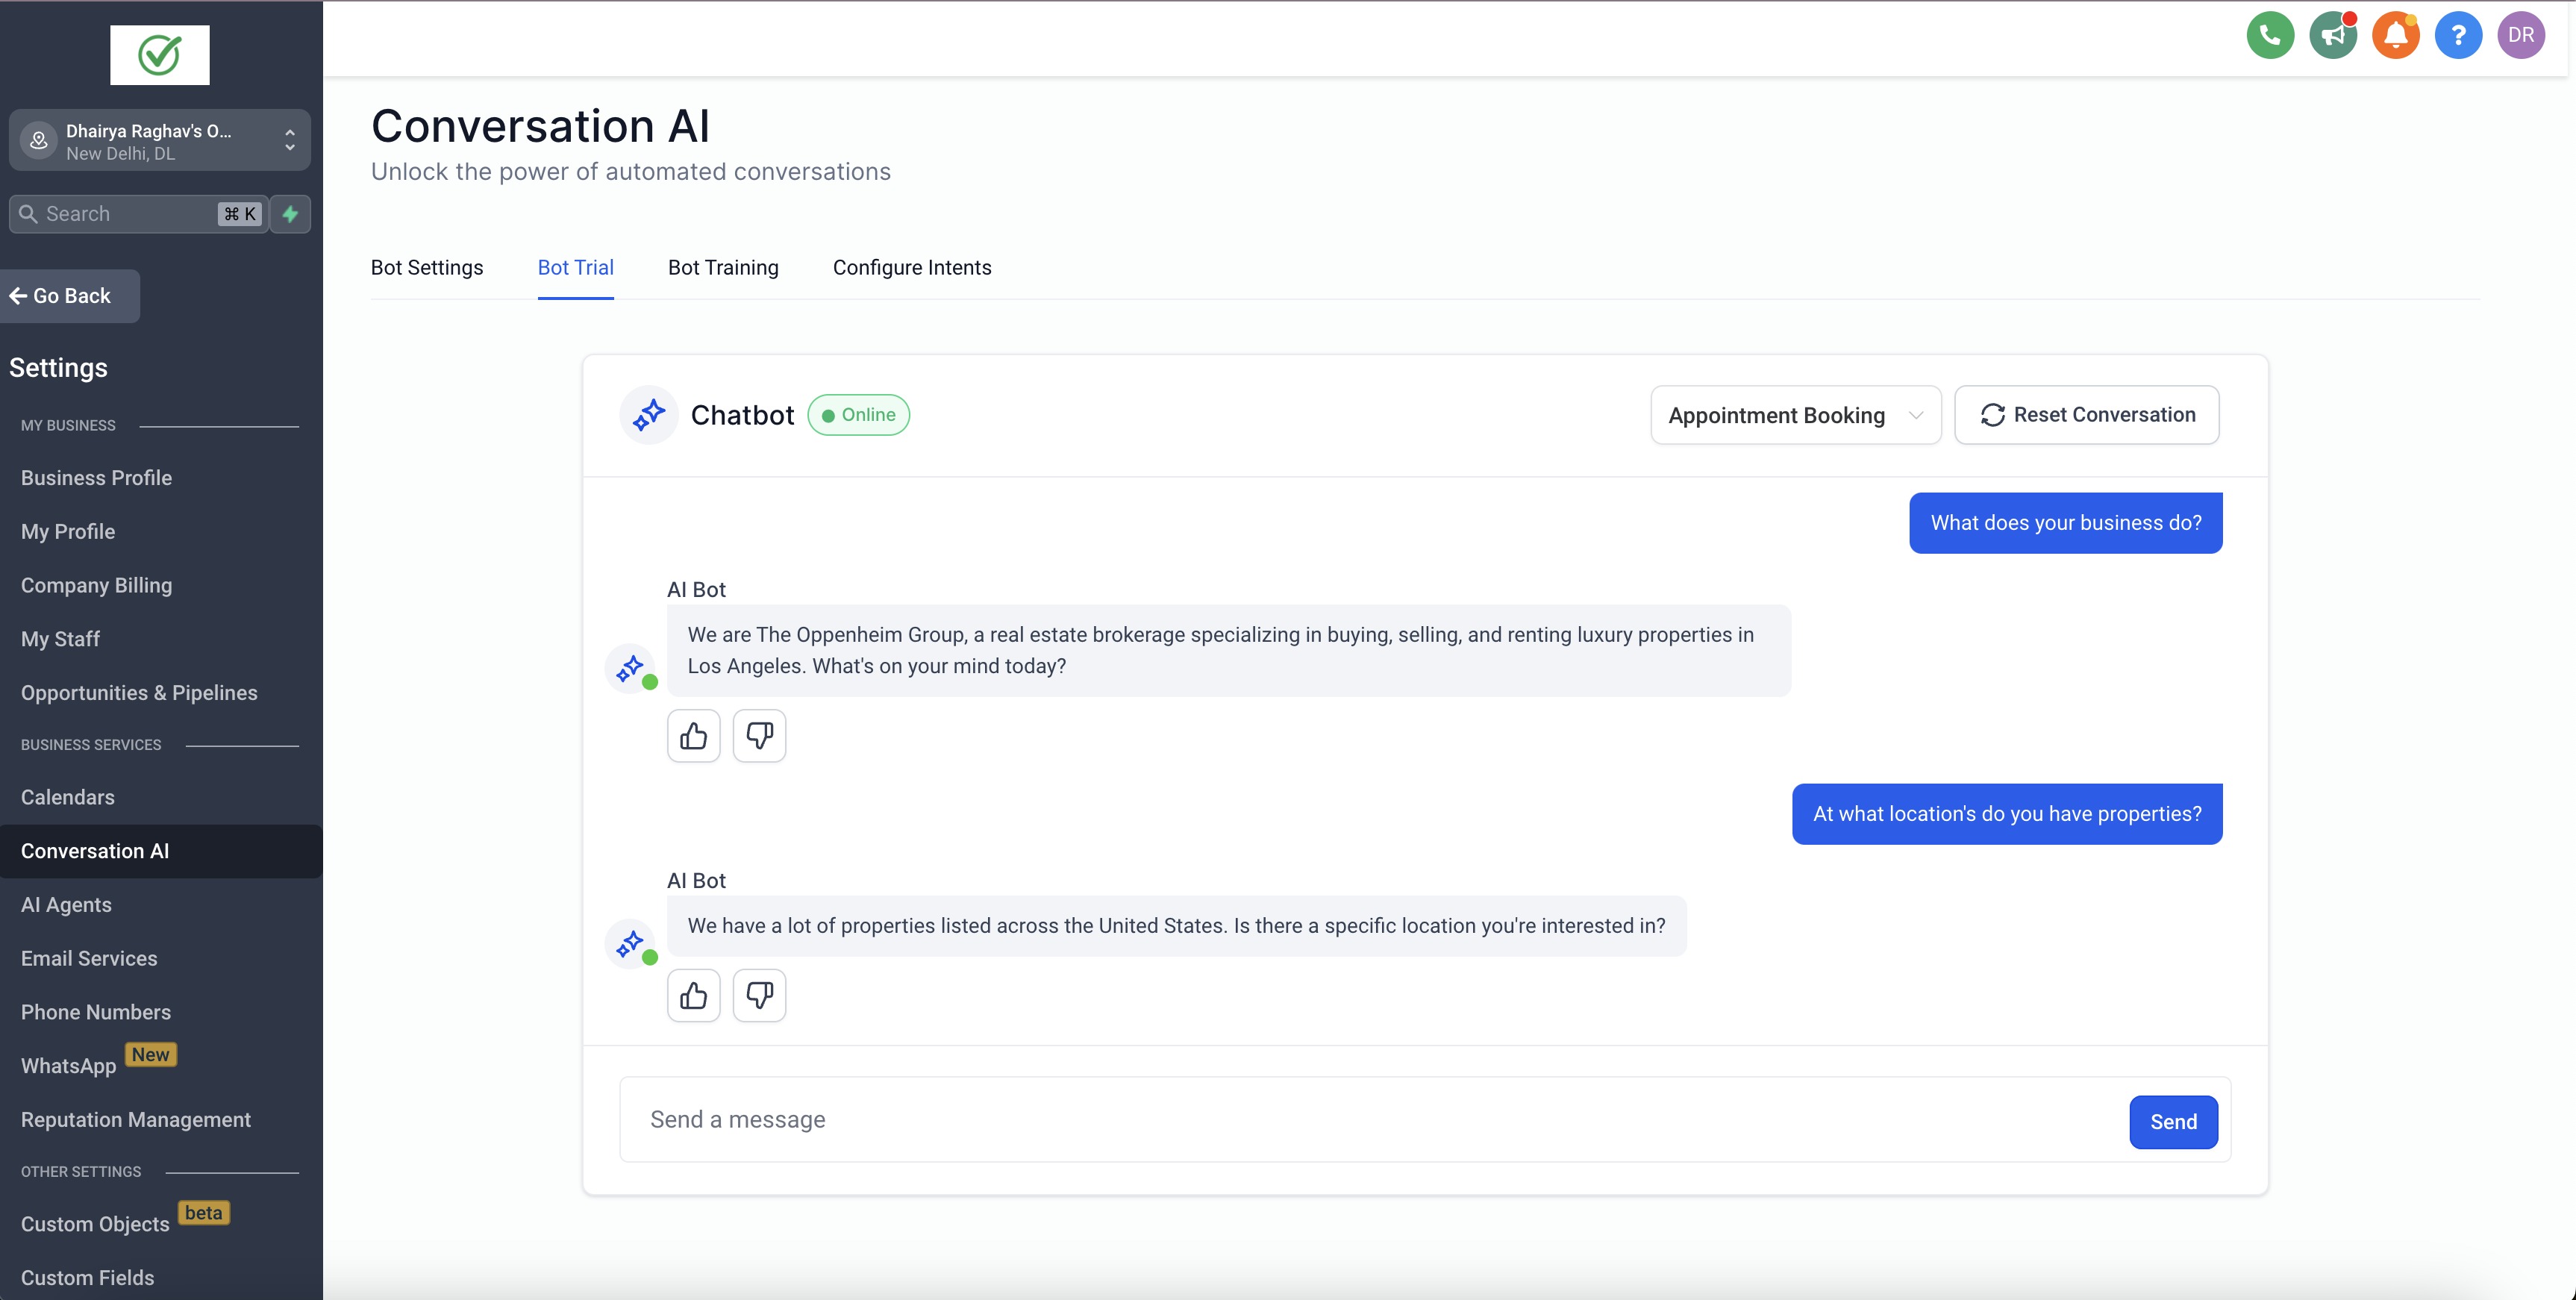Image resolution: width=2576 pixels, height=1300 pixels.
Task: Click the Go Back button
Action: 70,296
